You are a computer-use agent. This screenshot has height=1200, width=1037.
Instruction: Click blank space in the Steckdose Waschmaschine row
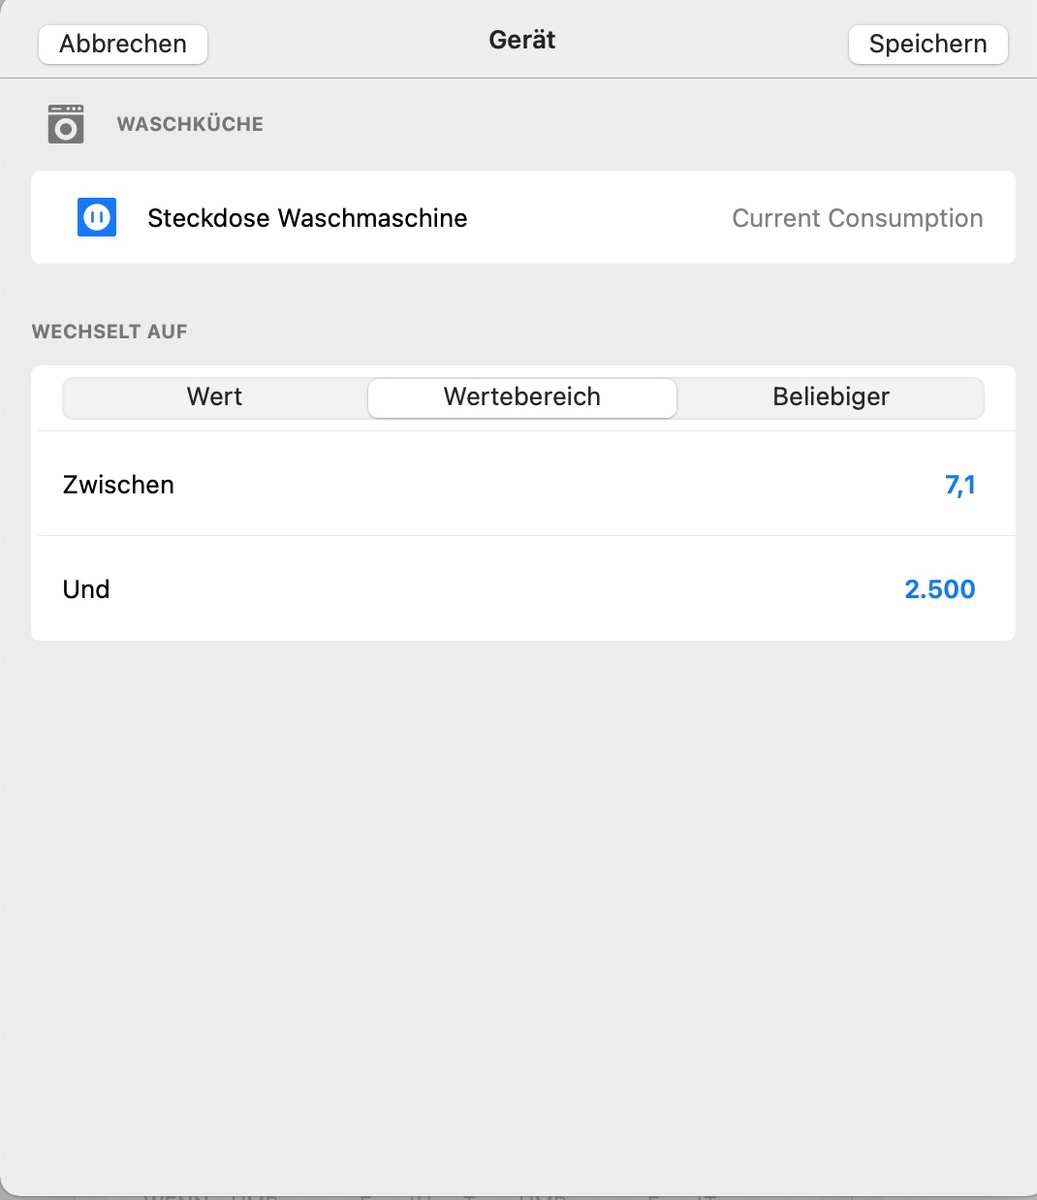click(x=600, y=218)
